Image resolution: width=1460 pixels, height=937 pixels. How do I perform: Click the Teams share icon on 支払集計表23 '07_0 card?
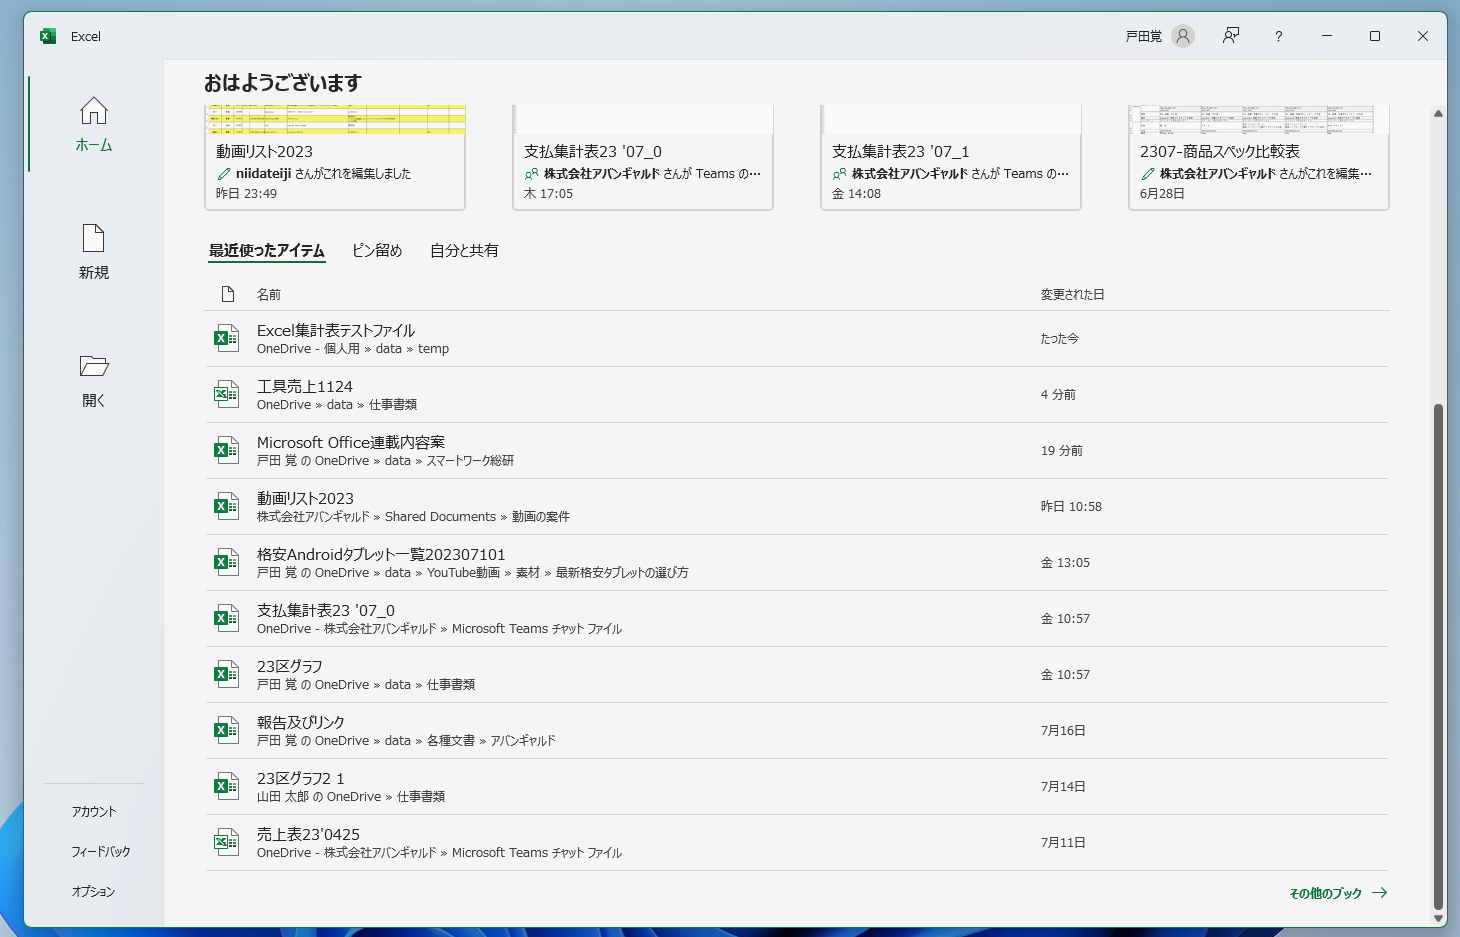532,174
